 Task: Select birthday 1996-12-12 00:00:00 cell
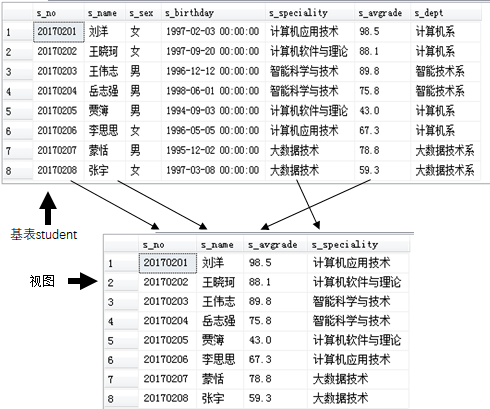pyautogui.click(x=213, y=71)
